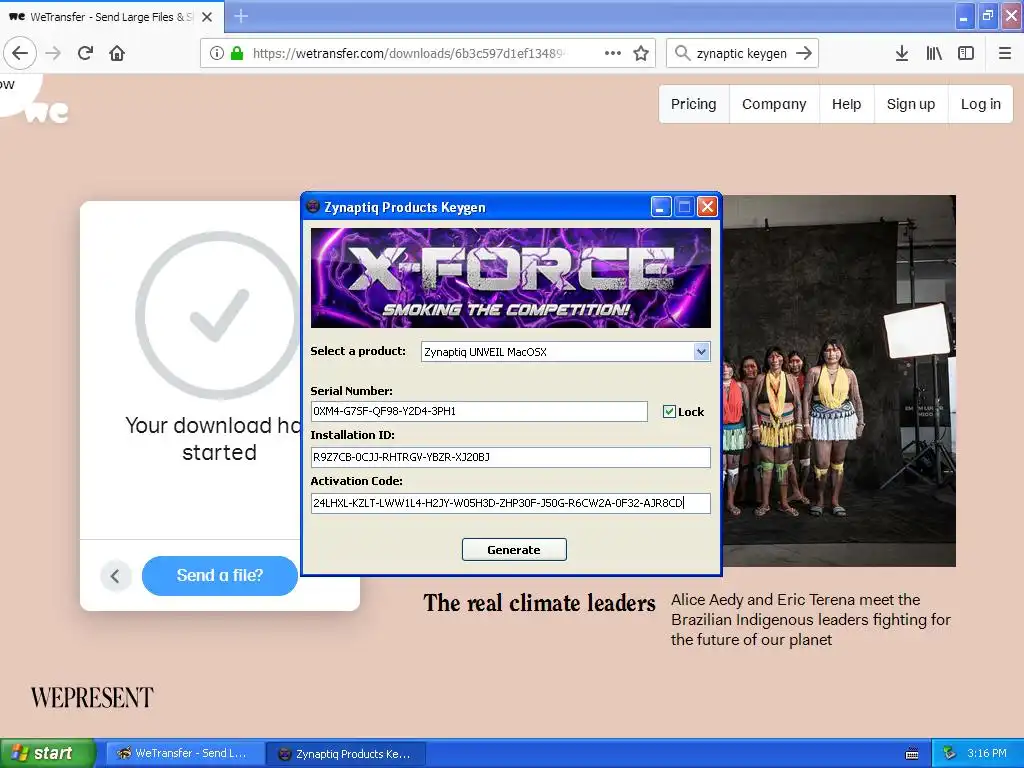Open browser library icon
The image size is (1024, 768).
(934, 54)
